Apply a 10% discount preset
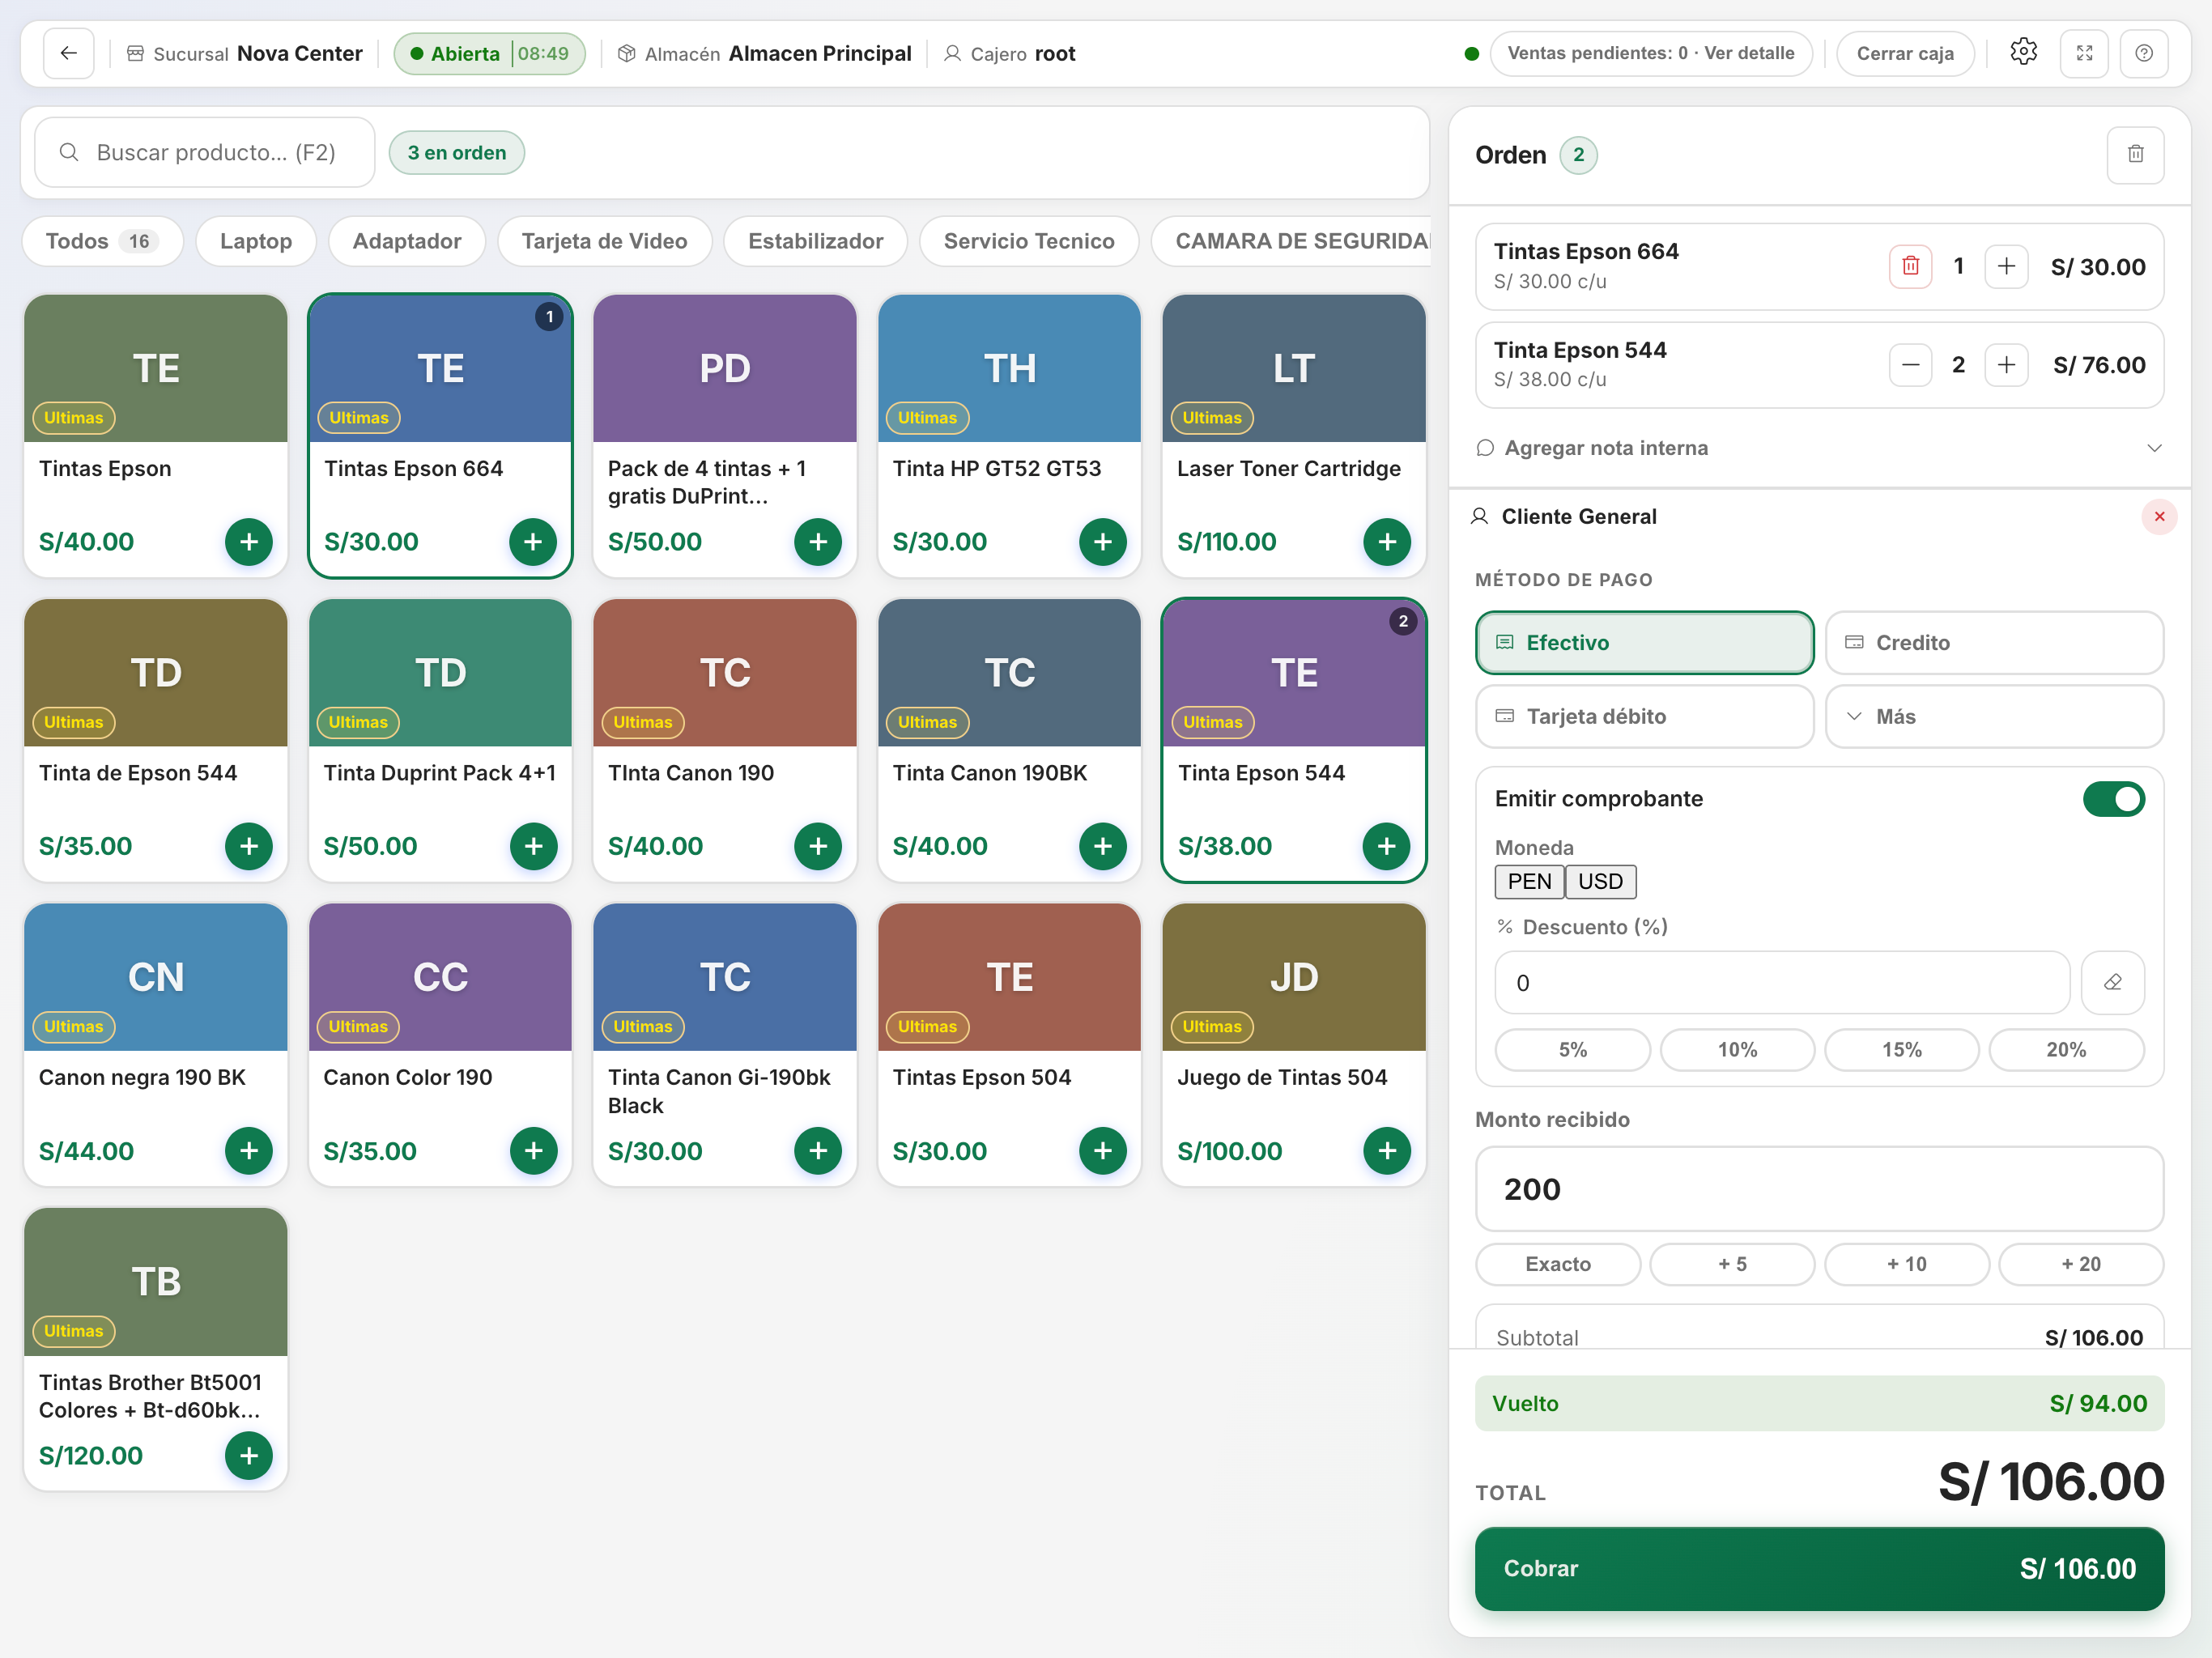Screen dimensions: 2212x1658 click(1737, 1049)
